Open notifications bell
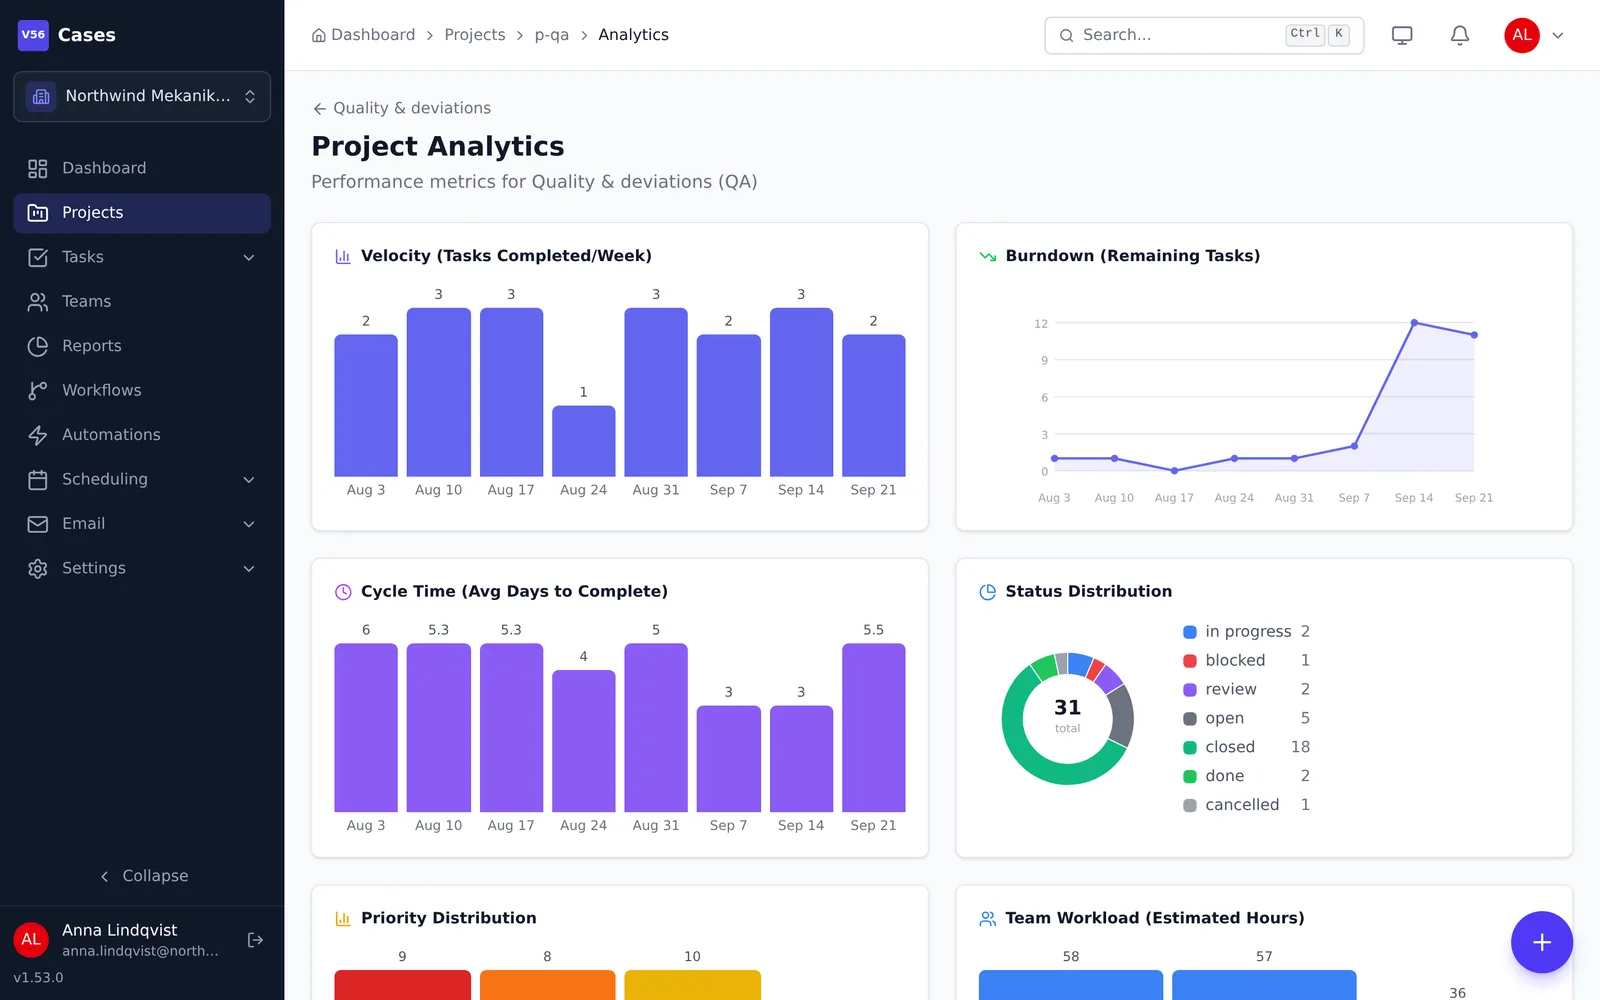The image size is (1600, 1000). [x=1460, y=35]
